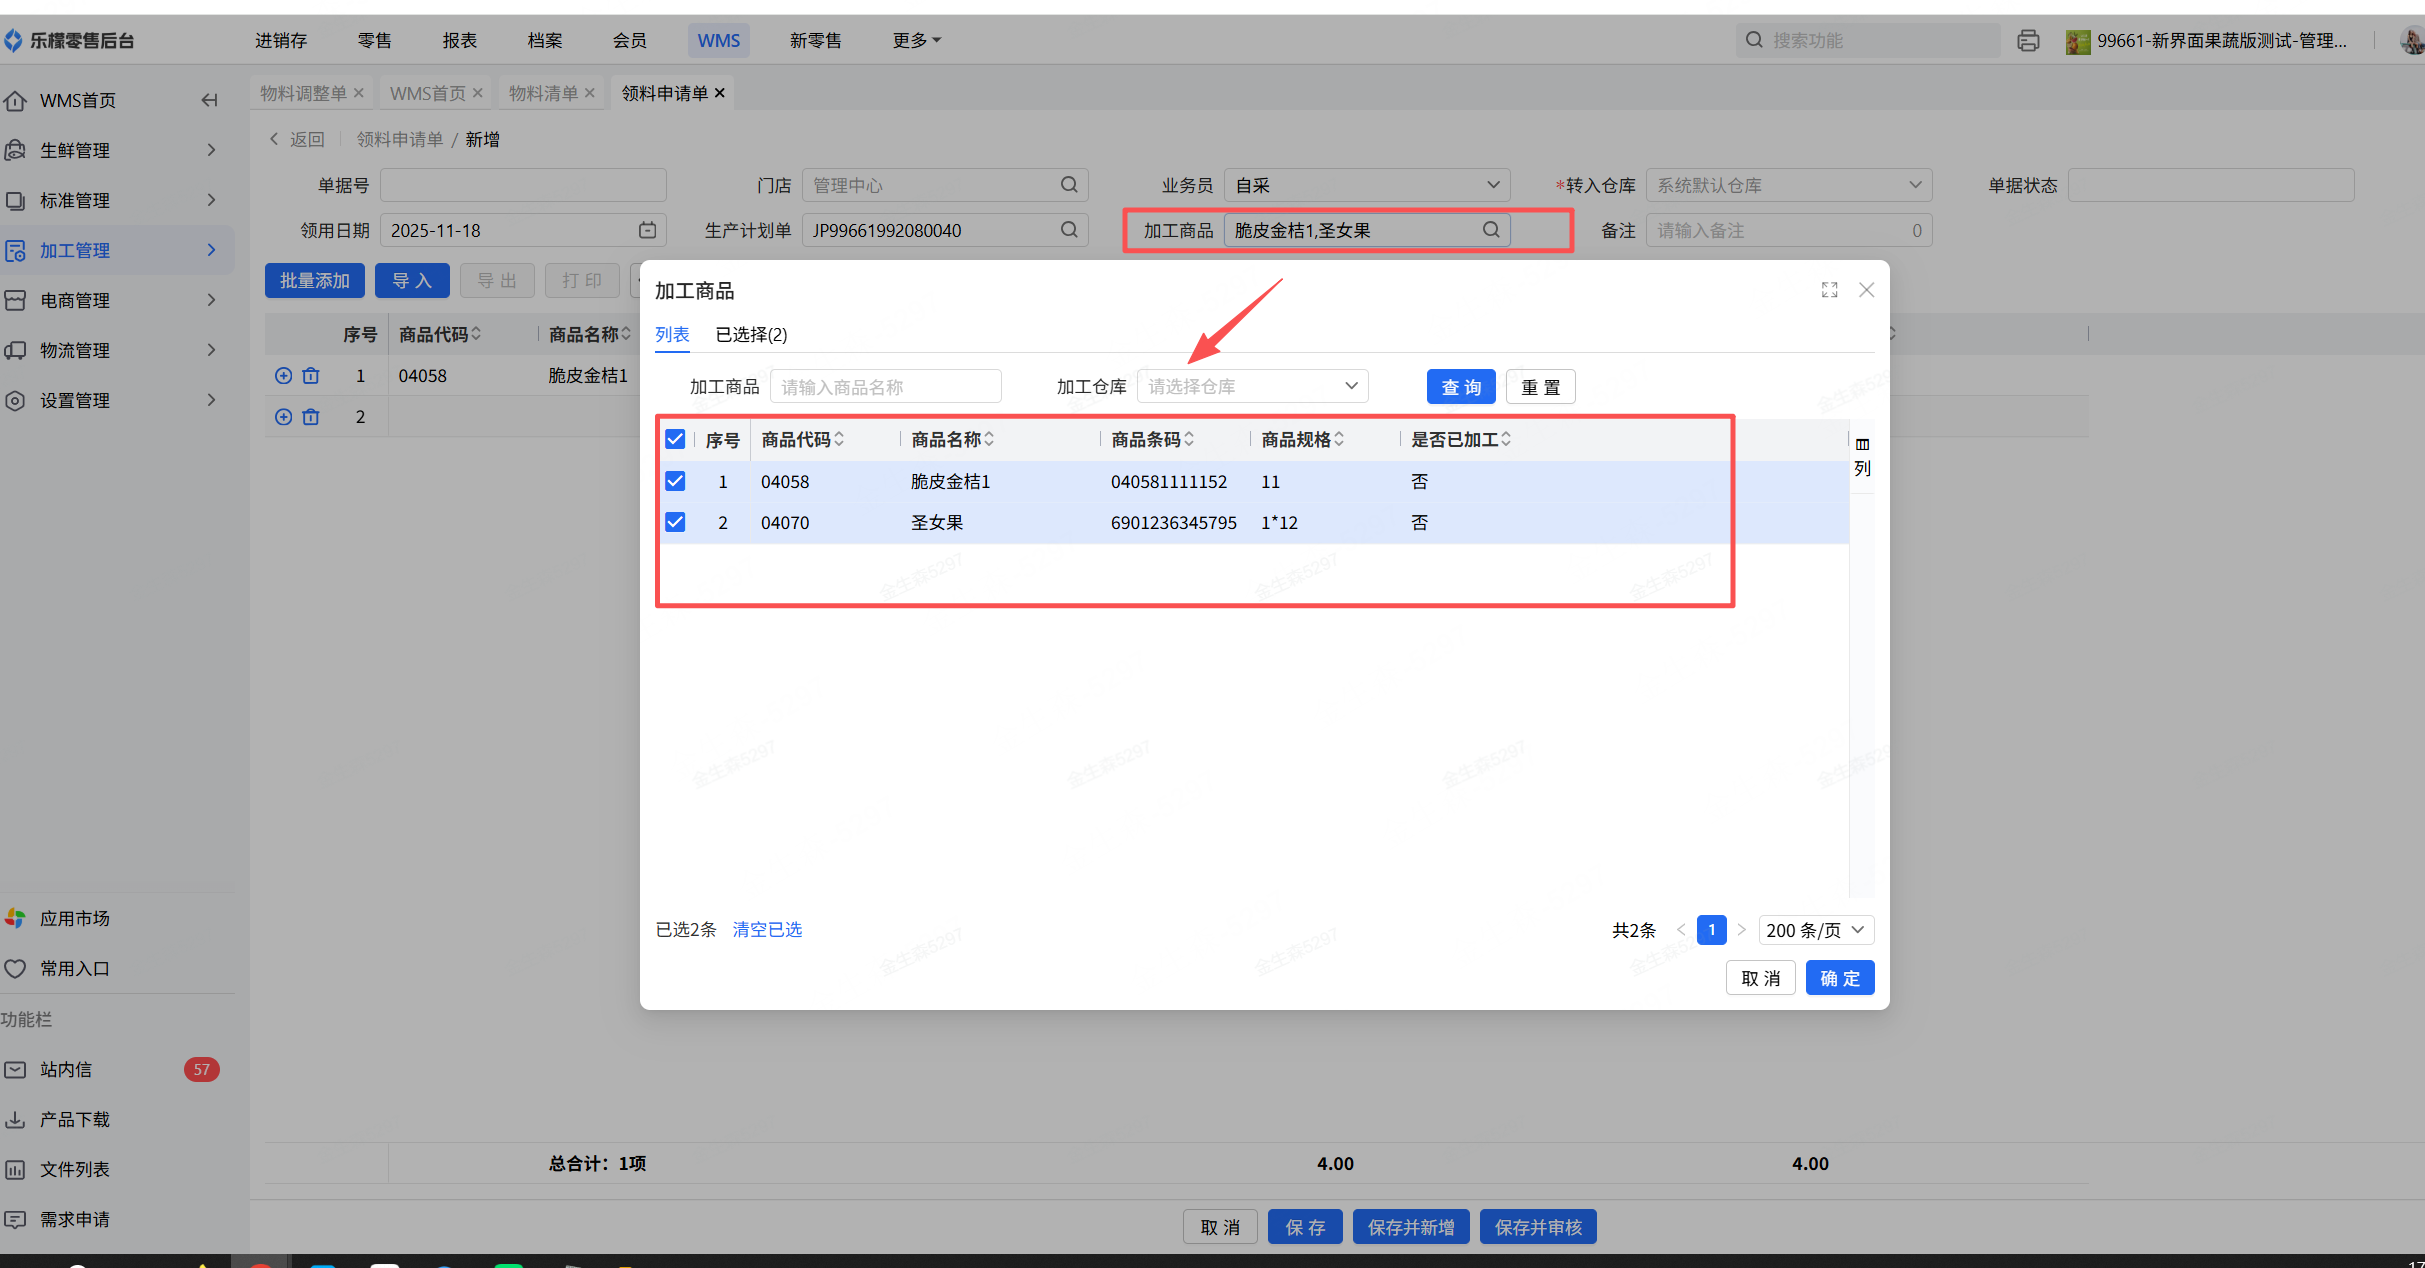
Task: Delete row 1 using trash icon
Action: (311, 376)
